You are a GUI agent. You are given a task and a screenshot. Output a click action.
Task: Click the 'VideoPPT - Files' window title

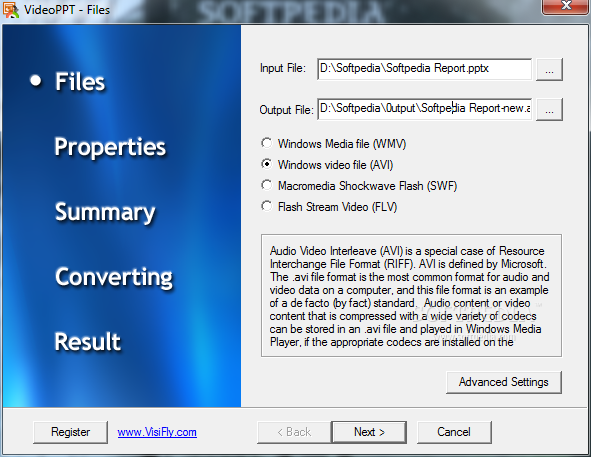(x=67, y=10)
